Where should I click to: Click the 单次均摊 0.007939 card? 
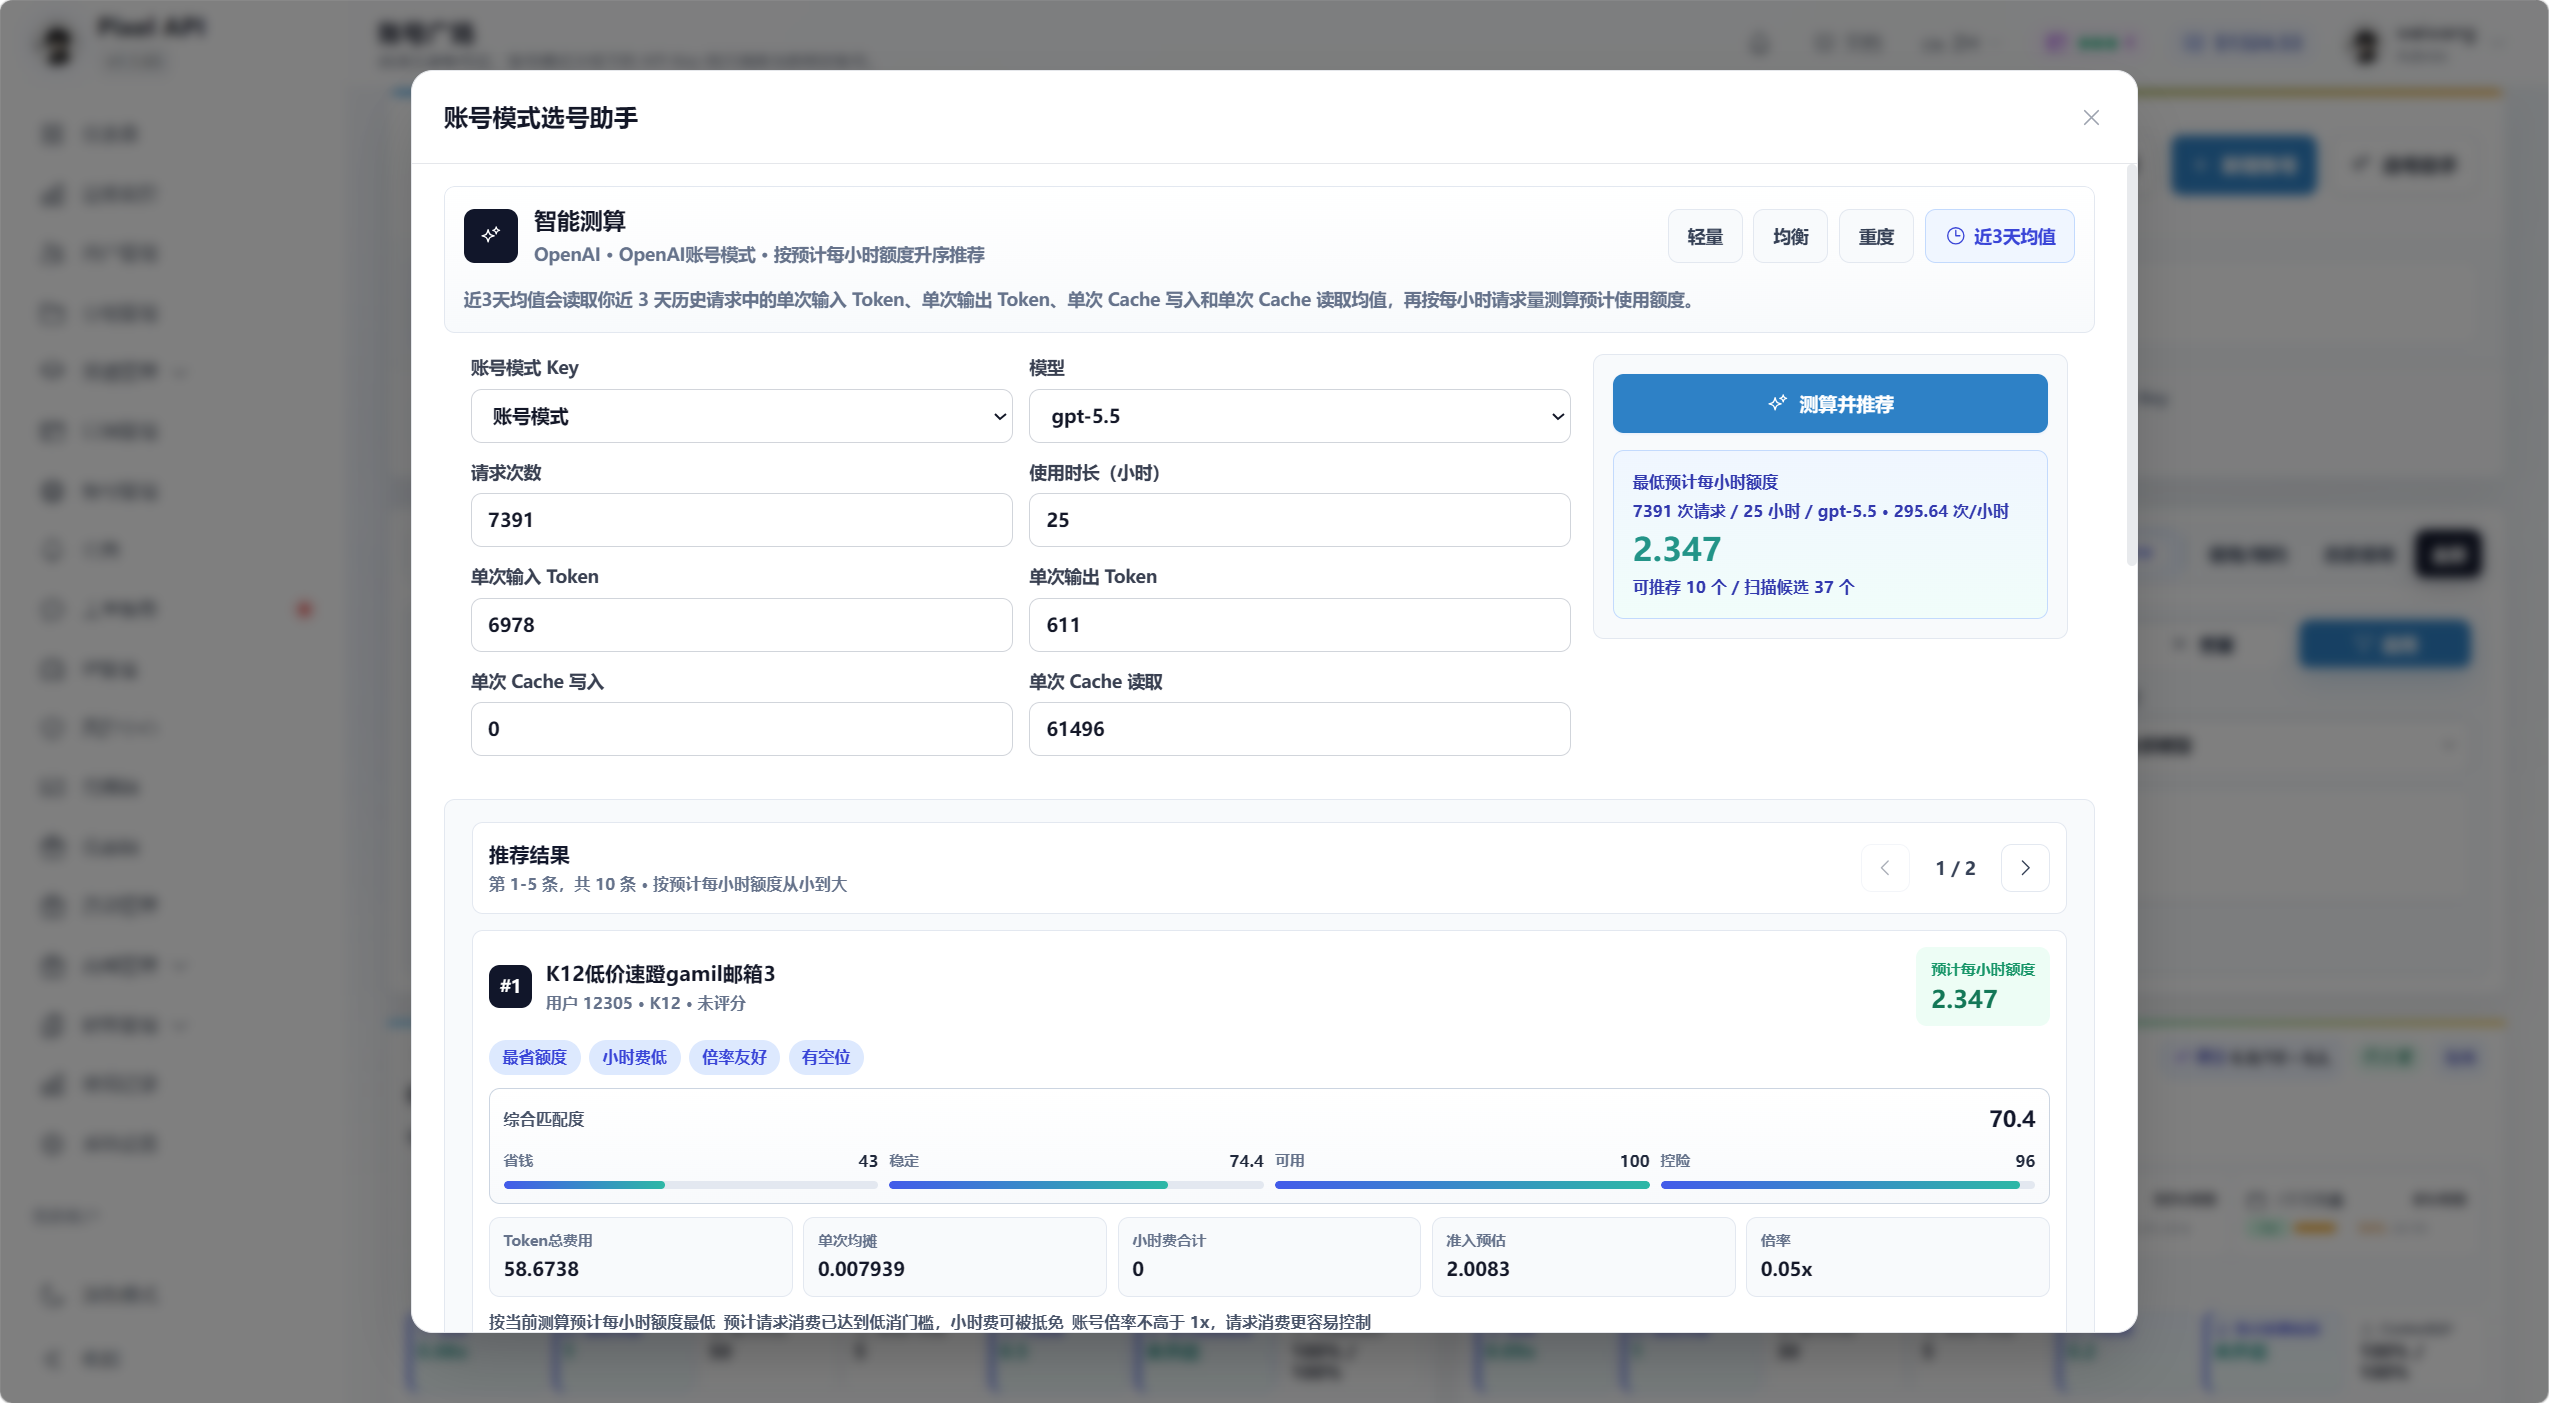point(955,1257)
